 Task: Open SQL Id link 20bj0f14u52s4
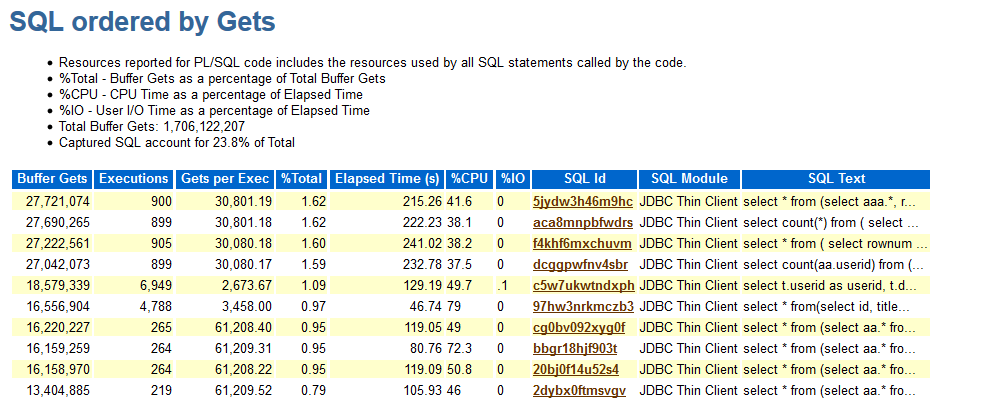click(577, 369)
